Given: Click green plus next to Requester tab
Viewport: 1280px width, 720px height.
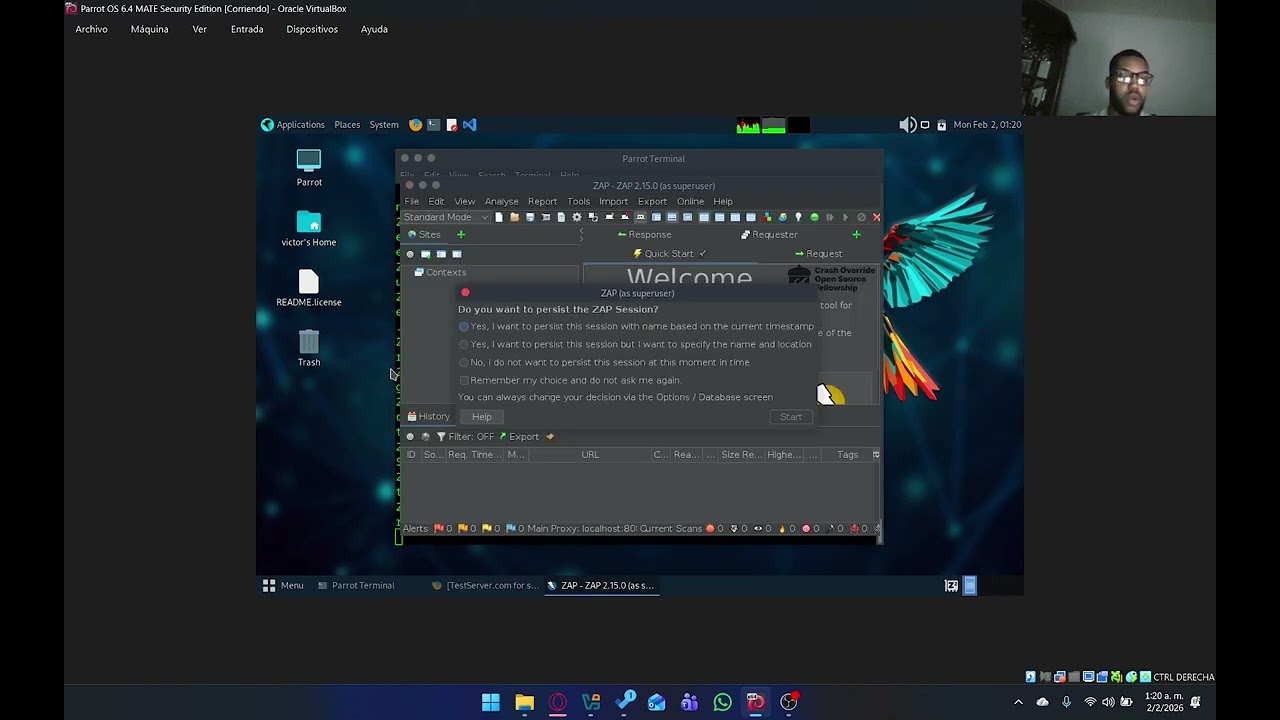Looking at the screenshot, I should click(x=856, y=234).
